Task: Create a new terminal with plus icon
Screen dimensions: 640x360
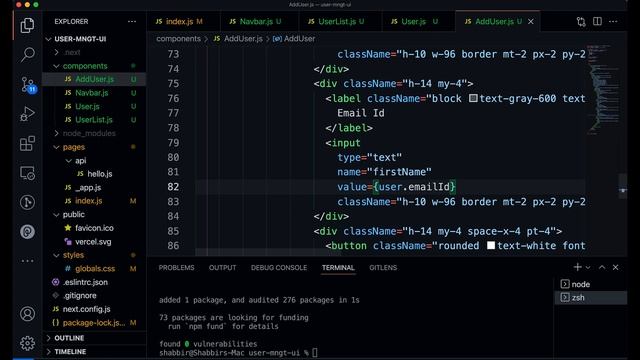Action: (x=577, y=267)
